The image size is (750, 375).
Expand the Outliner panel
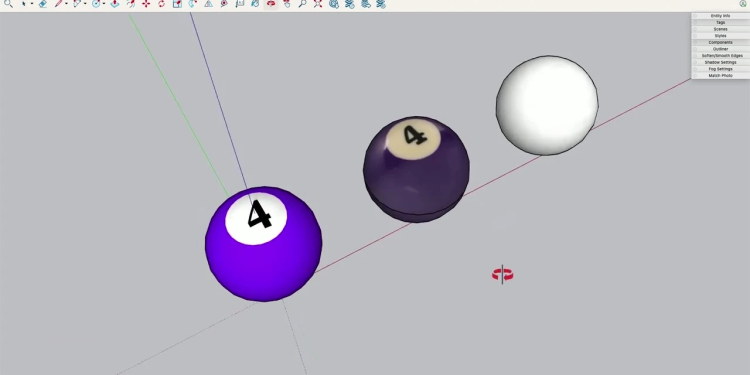coord(720,49)
